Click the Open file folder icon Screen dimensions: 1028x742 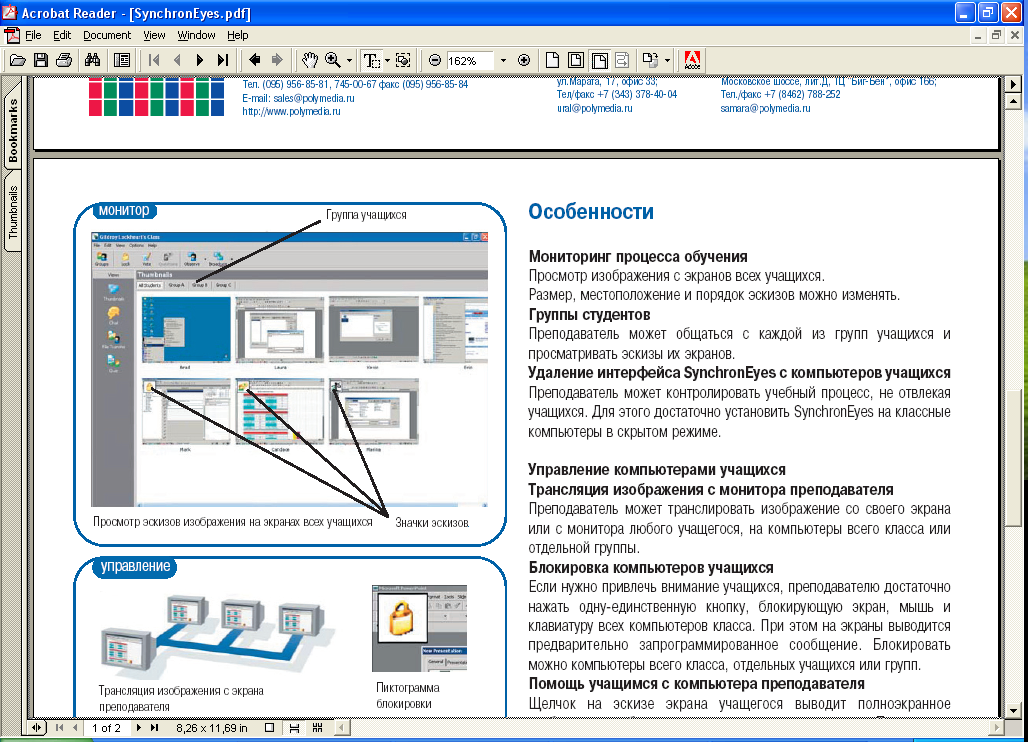(18, 60)
